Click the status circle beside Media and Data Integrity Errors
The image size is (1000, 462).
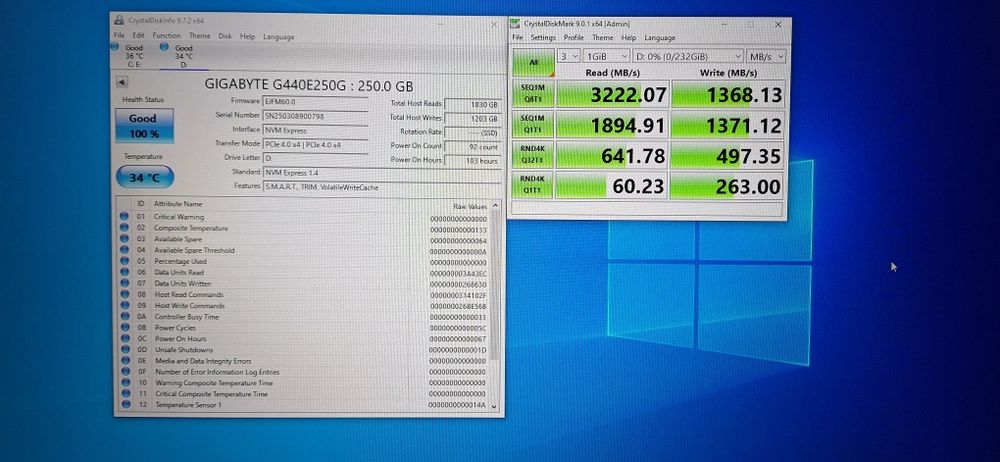(x=124, y=361)
